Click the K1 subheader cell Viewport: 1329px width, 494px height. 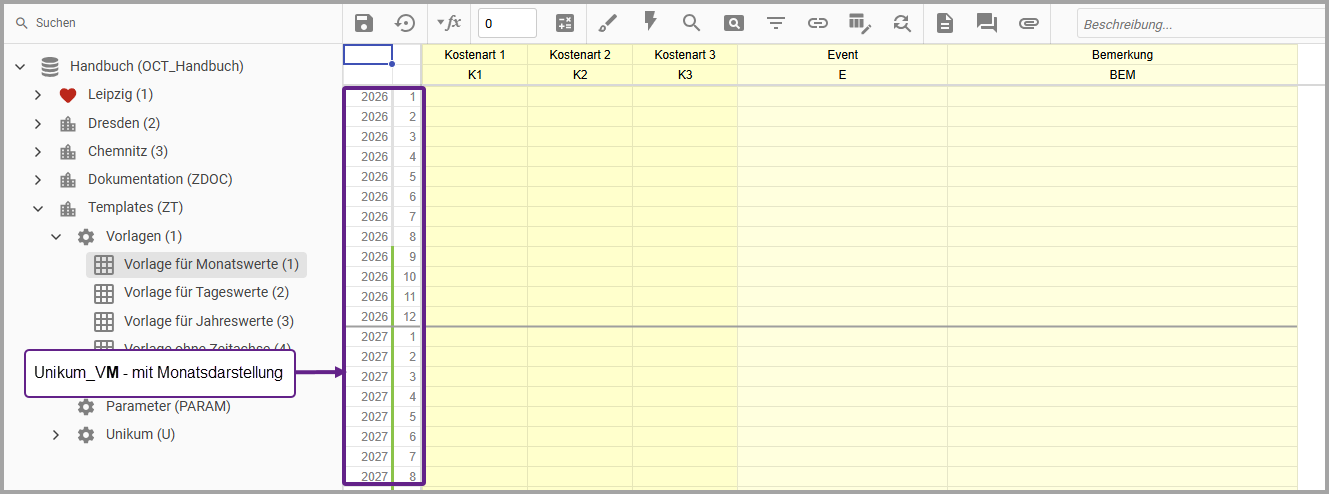coord(475,75)
